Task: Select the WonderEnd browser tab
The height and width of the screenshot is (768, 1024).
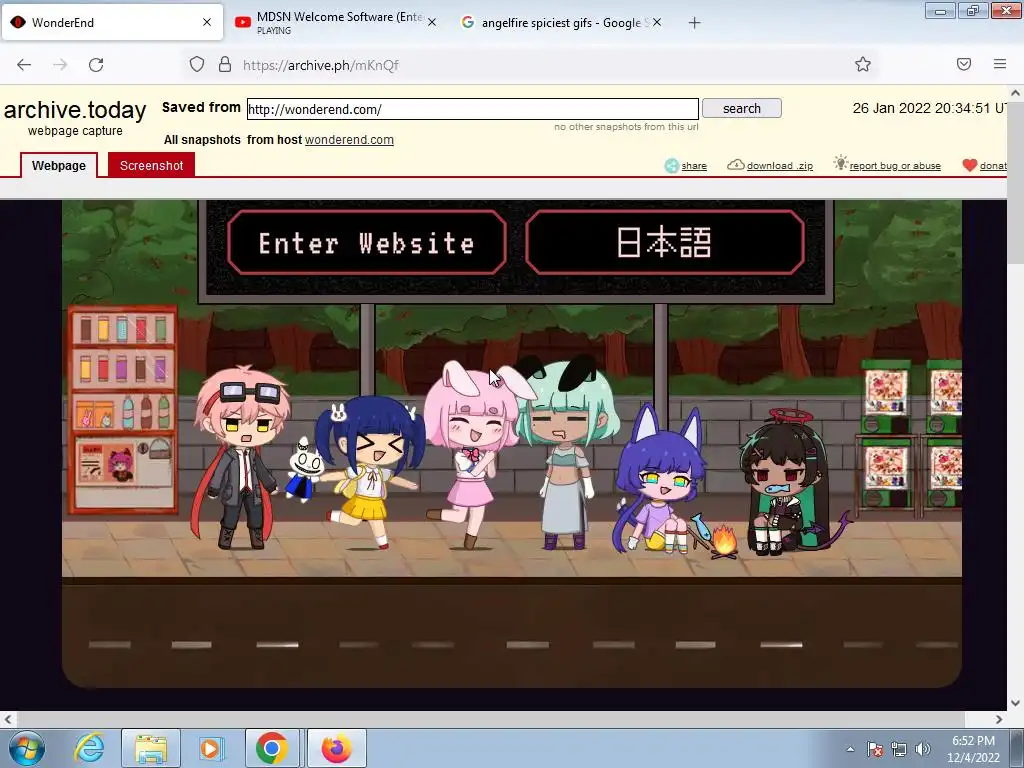Action: tap(112, 22)
